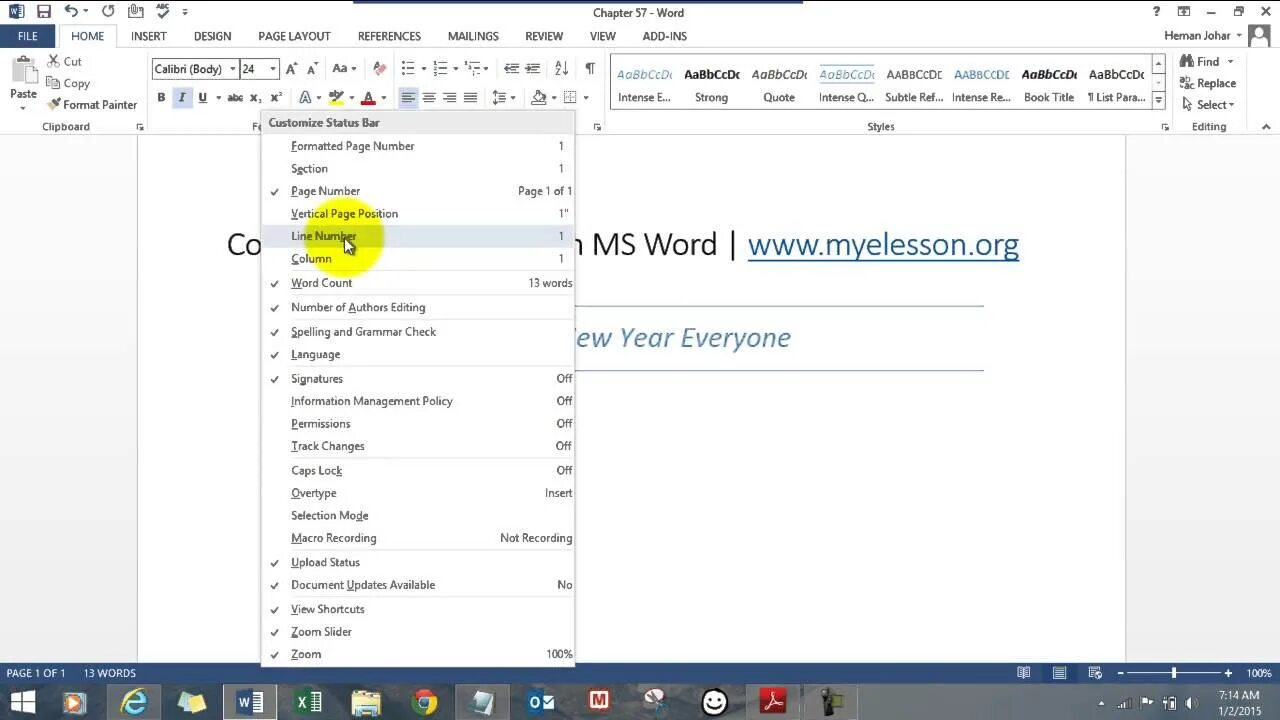Click the Decrease Indent icon
The width and height of the screenshot is (1280, 720).
point(511,69)
